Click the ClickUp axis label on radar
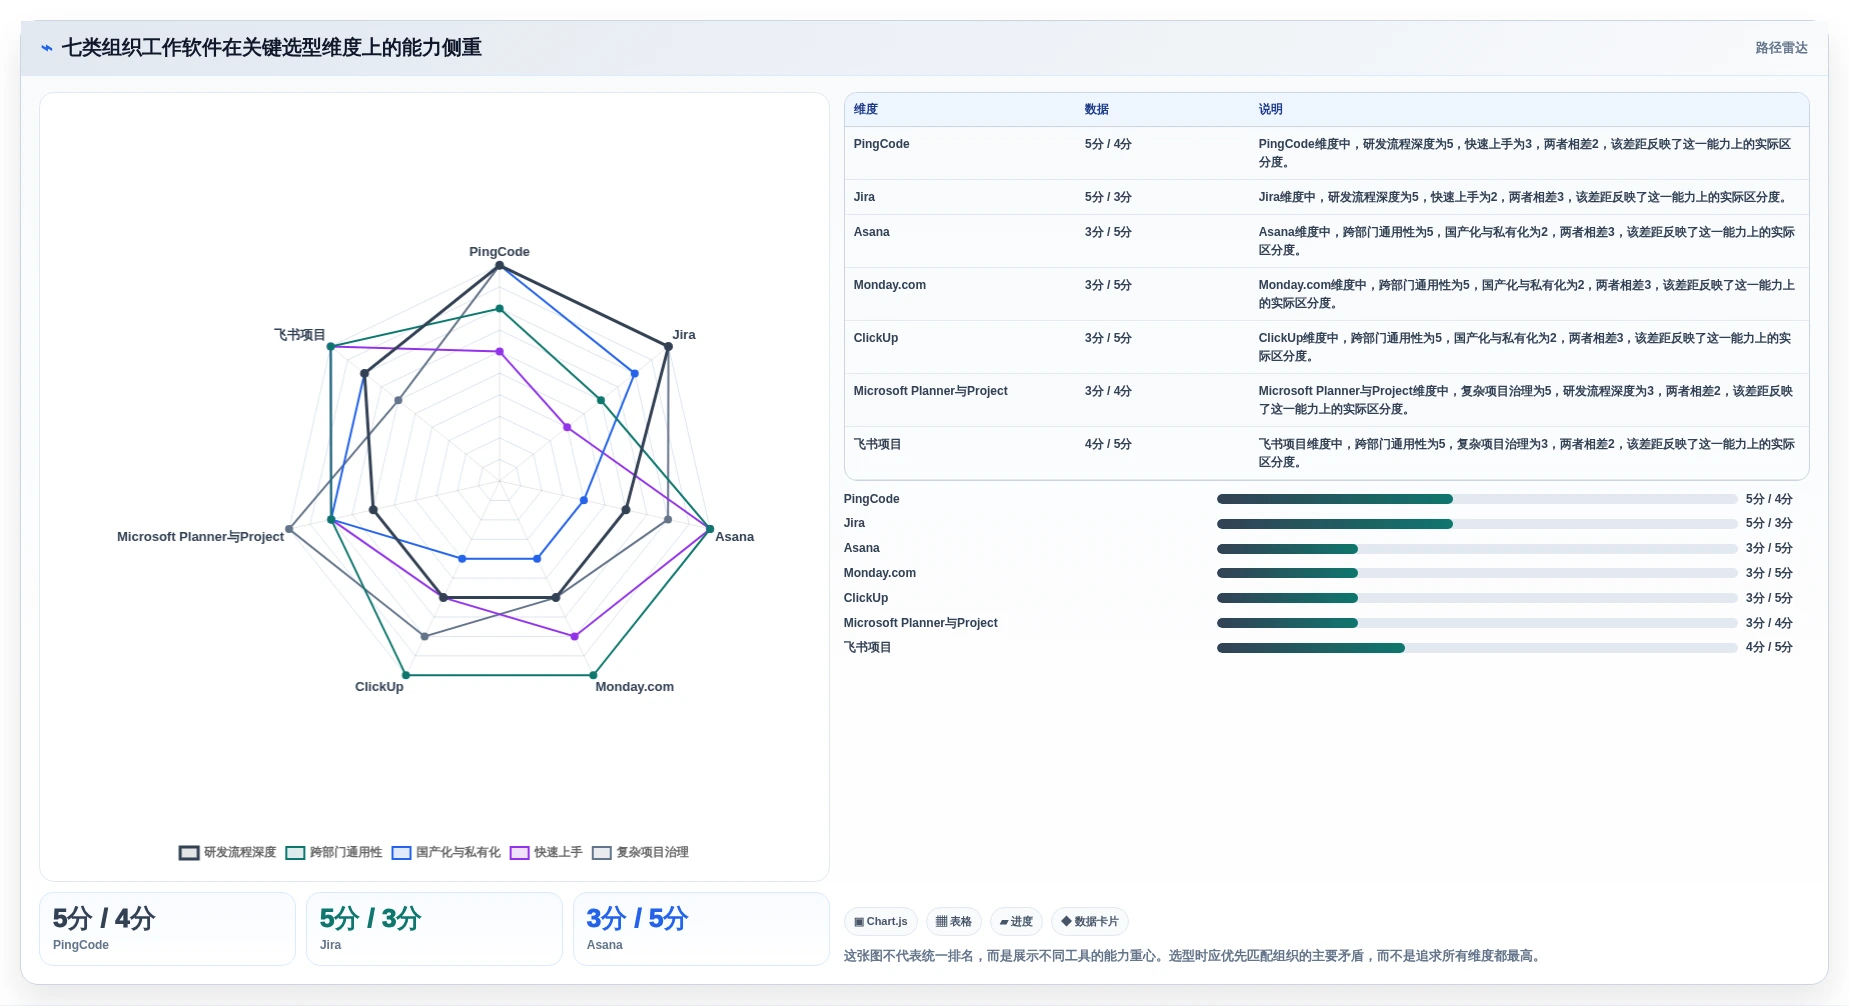 click(x=379, y=687)
